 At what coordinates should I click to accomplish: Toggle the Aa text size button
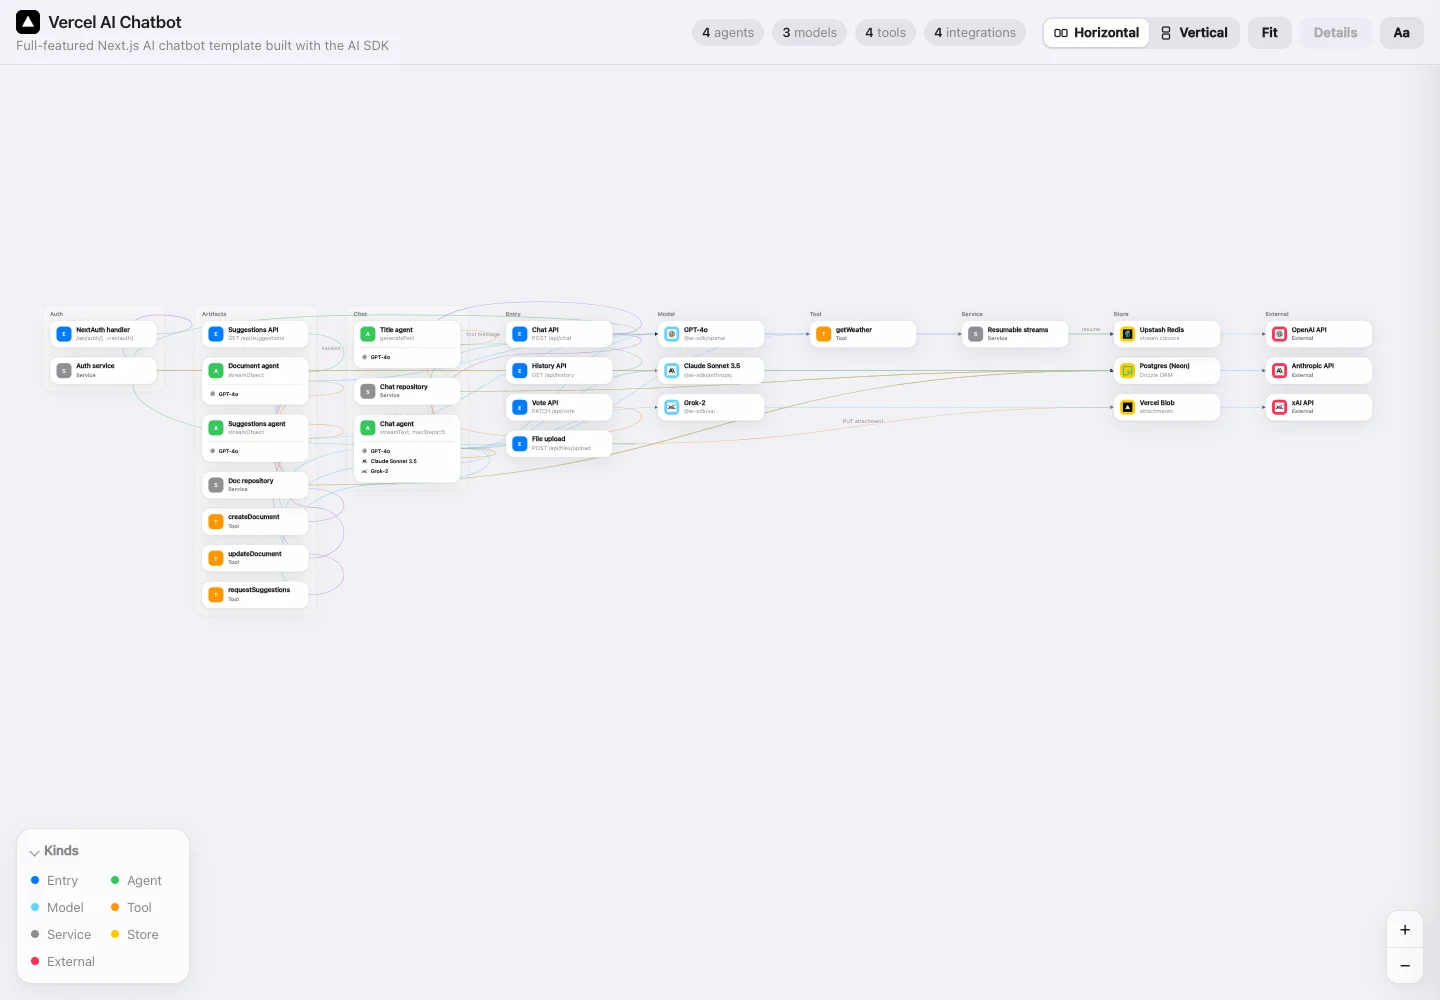(x=1402, y=33)
